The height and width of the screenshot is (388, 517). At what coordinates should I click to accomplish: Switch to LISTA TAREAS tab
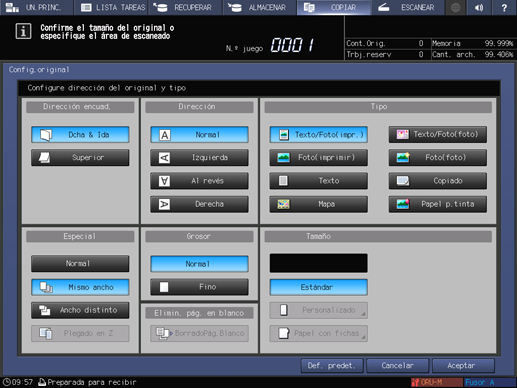[x=111, y=7]
